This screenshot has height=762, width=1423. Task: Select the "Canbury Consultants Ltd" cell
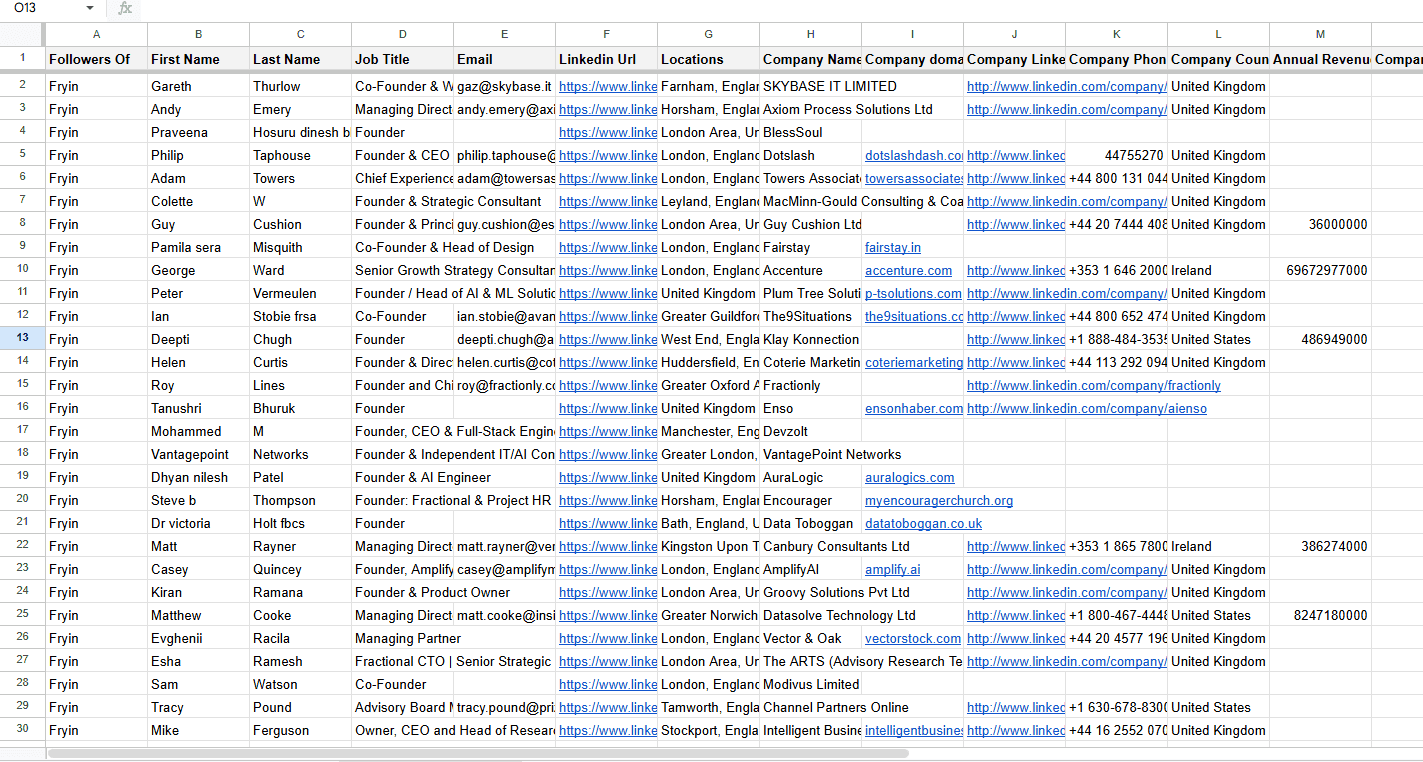coord(810,546)
